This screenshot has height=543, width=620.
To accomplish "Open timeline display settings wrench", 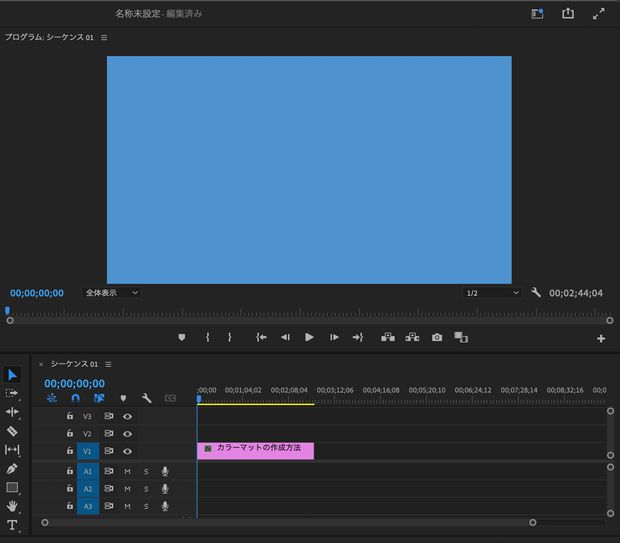I will pyautogui.click(x=146, y=398).
